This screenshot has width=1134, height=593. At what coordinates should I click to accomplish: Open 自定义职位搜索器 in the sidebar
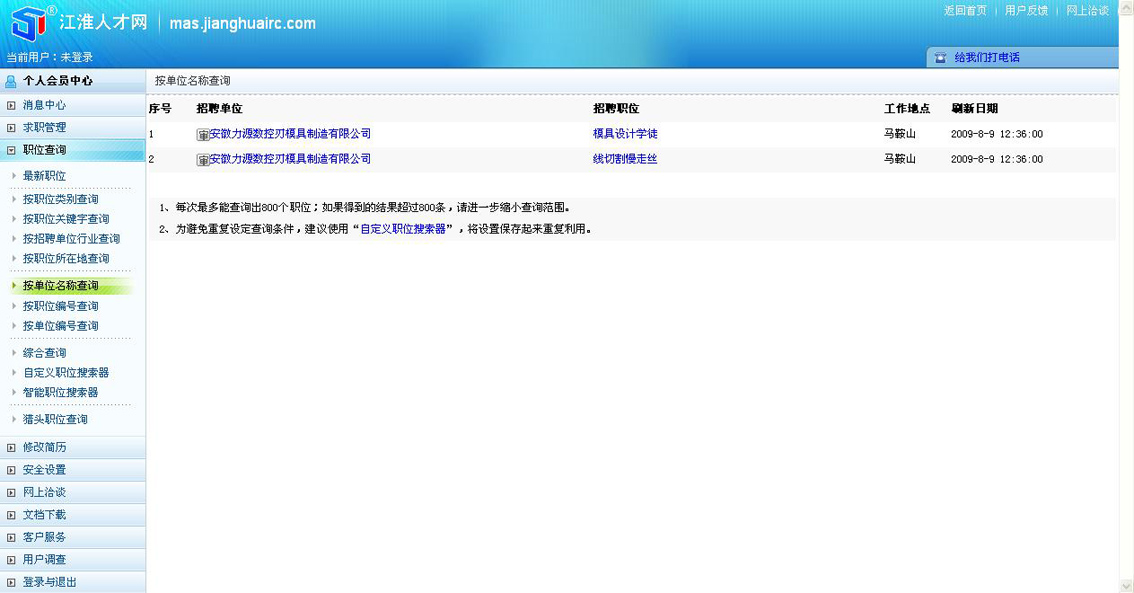[66, 372]
